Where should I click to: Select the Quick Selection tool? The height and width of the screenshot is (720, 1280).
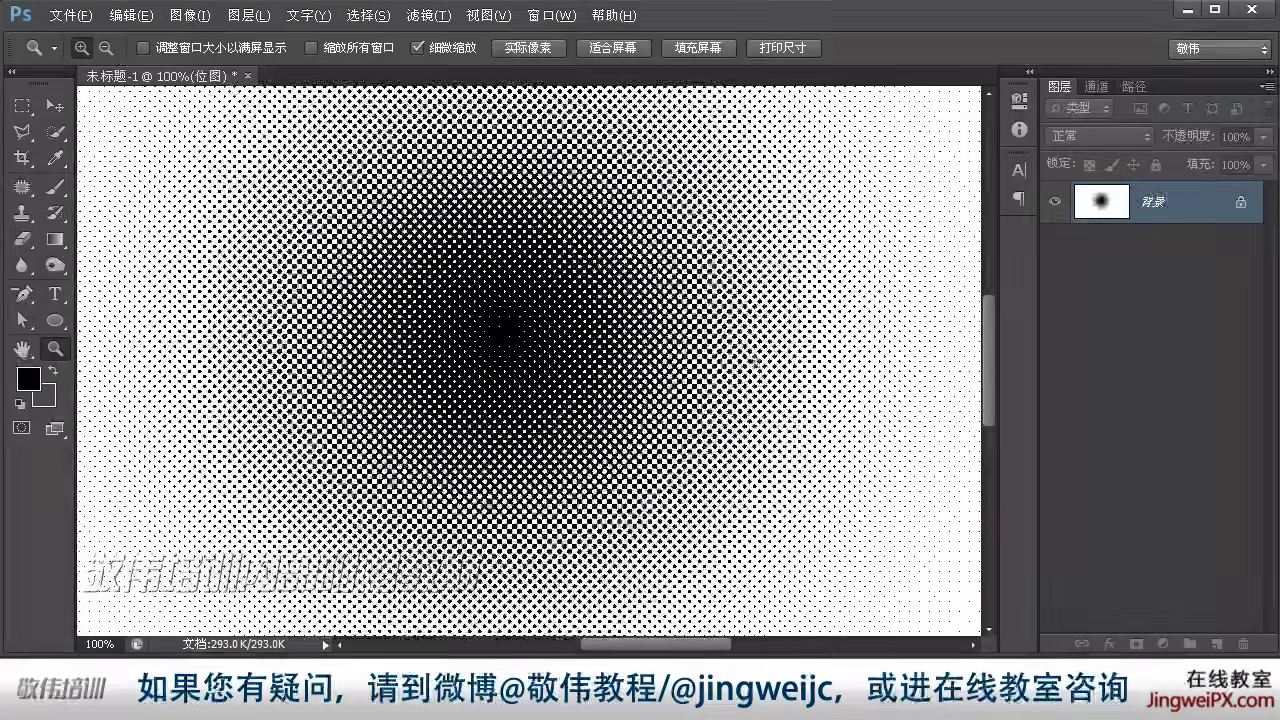tap(55, 132)
